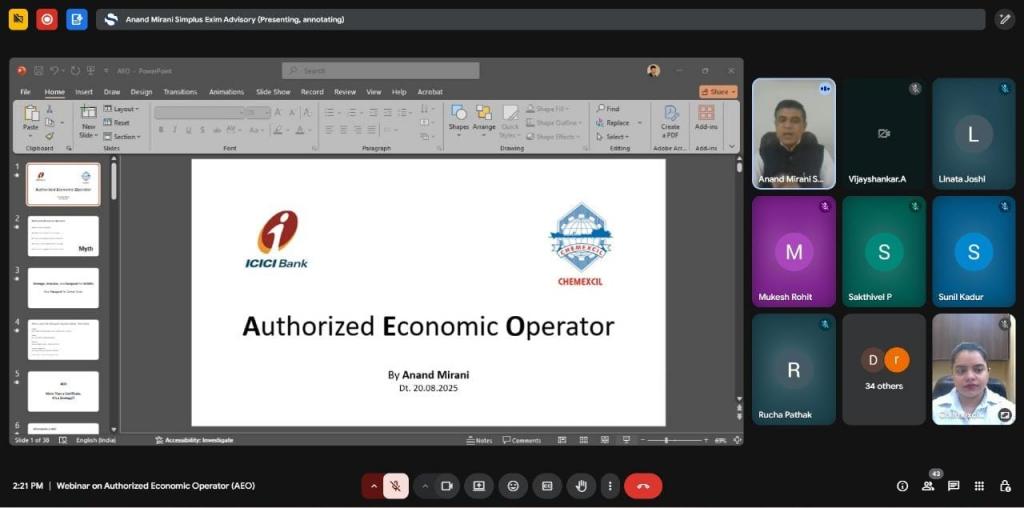Open chat with everyone panel
Viewport: 1024px width, 508px height.
(x=953, y=486)
